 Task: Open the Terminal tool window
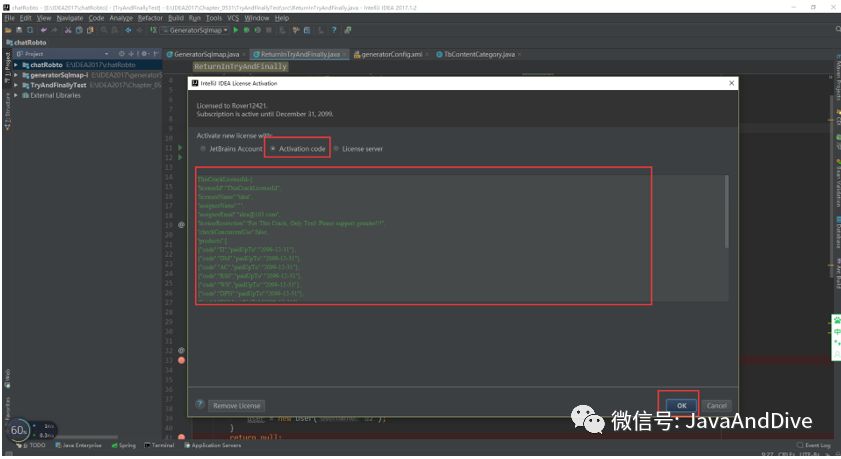[x=159, y=445]
